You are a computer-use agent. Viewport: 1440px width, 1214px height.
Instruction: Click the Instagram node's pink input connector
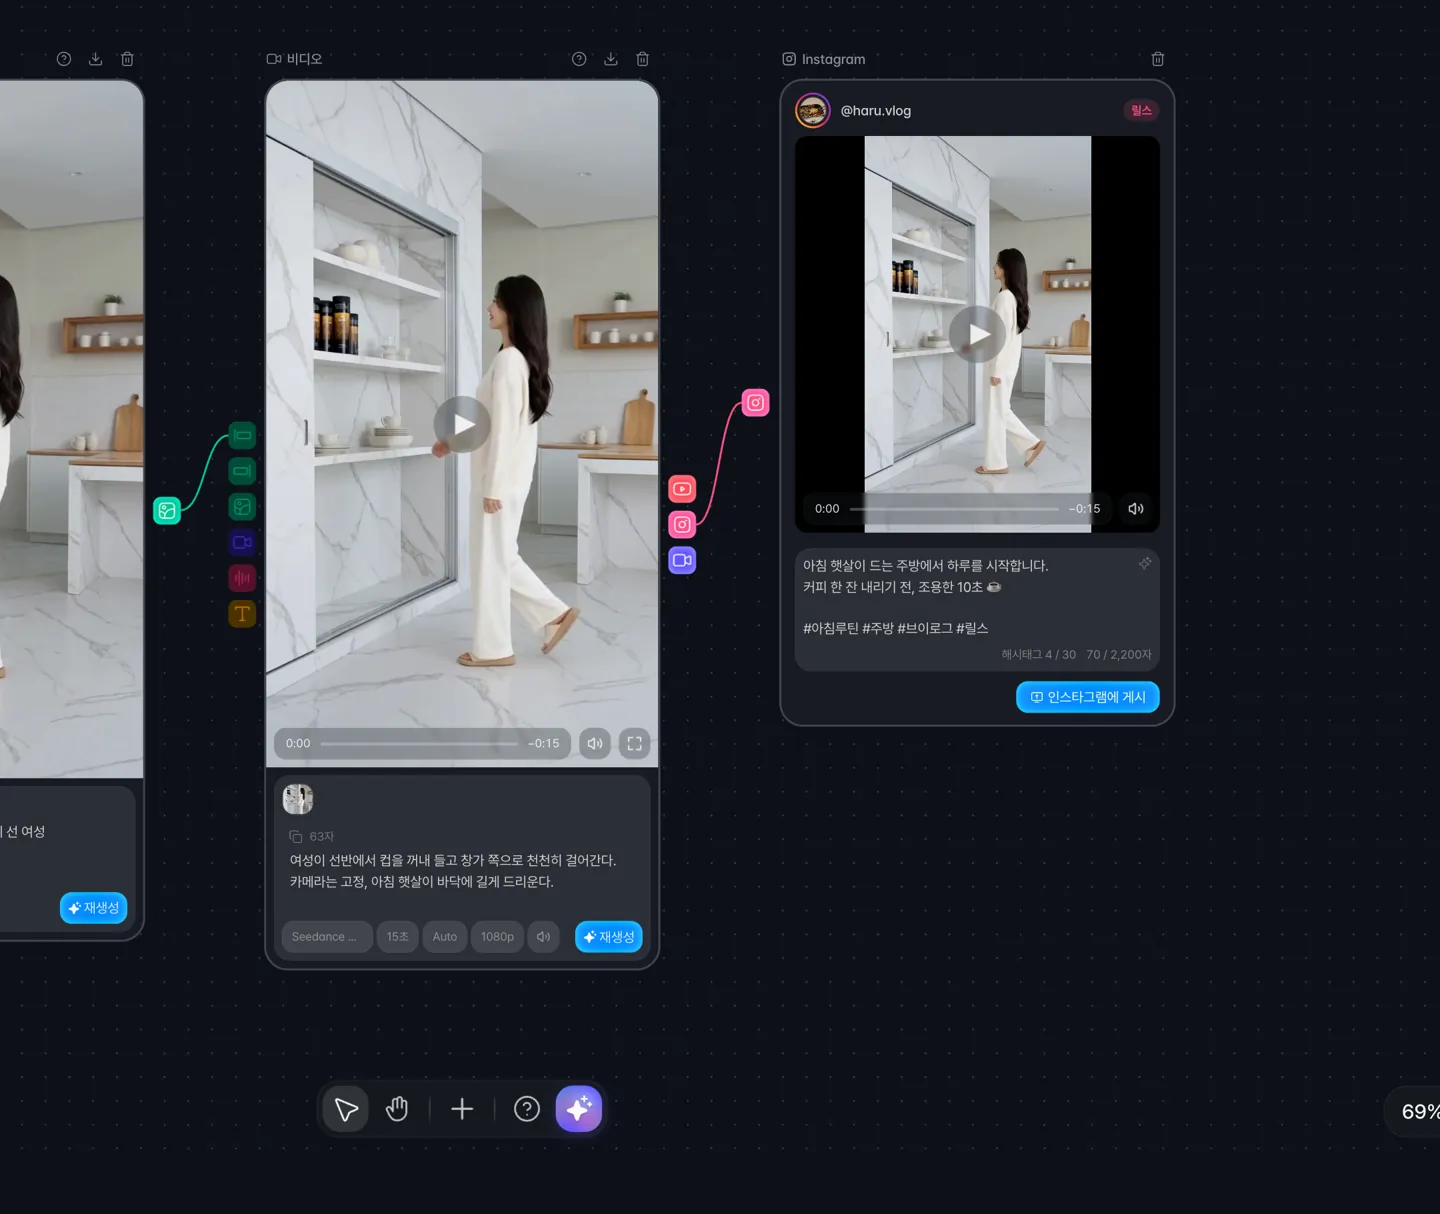tap(756, 403)
